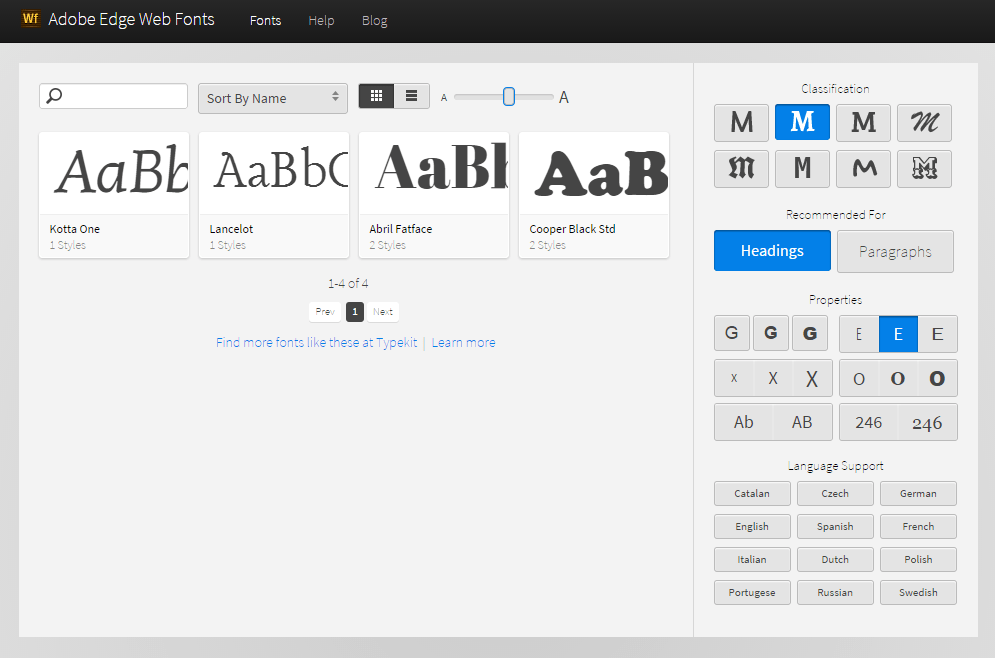Viewport: 995px width, 658px height.
Task: Choose the high contrast O icon
Action: 937,378
